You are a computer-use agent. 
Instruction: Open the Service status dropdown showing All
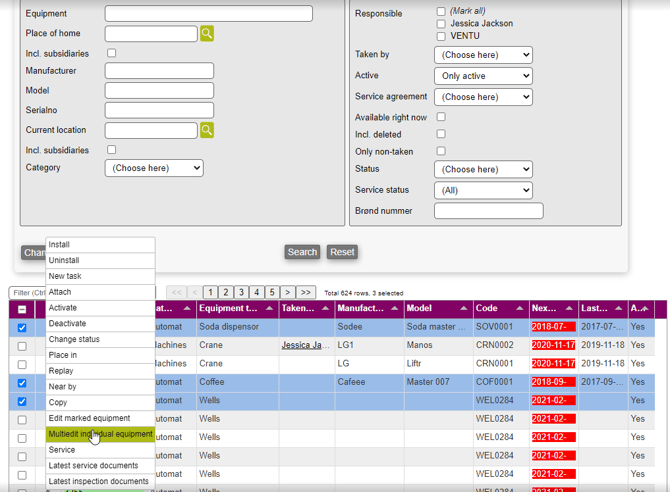(x=483, y=190)
